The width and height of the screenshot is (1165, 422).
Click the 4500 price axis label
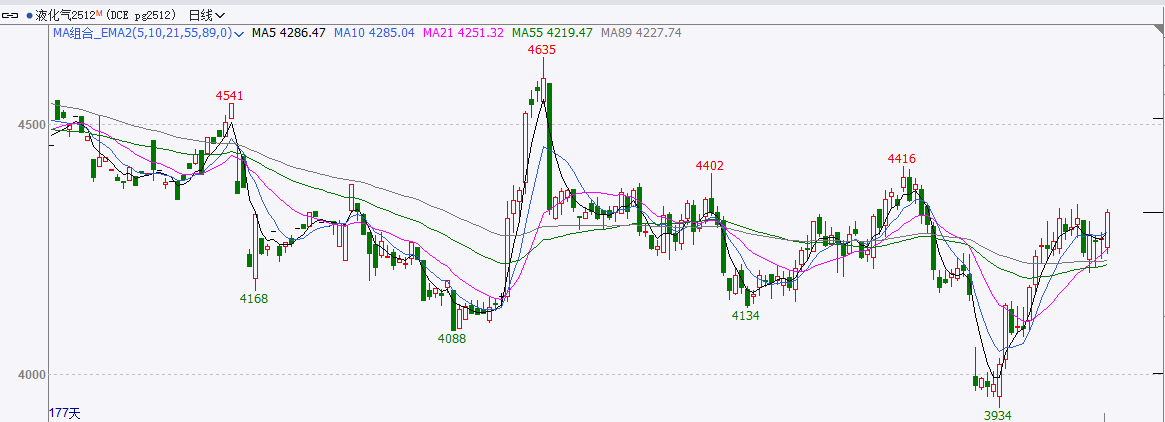pos(29,125)
